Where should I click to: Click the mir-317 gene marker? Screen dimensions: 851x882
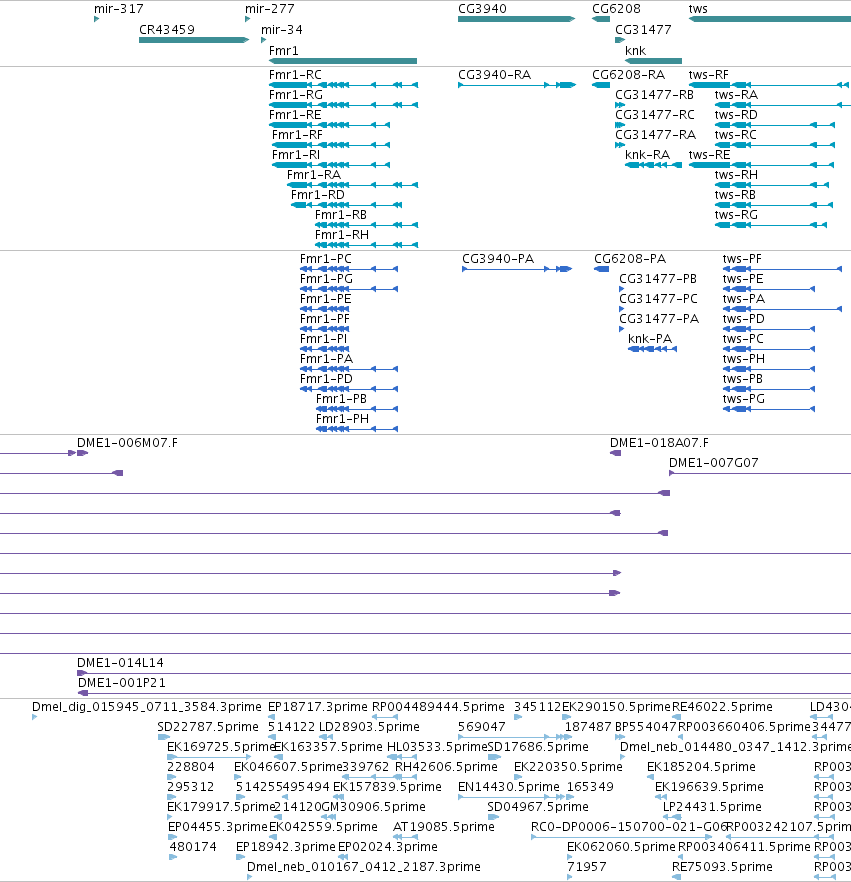click(97, 19)
